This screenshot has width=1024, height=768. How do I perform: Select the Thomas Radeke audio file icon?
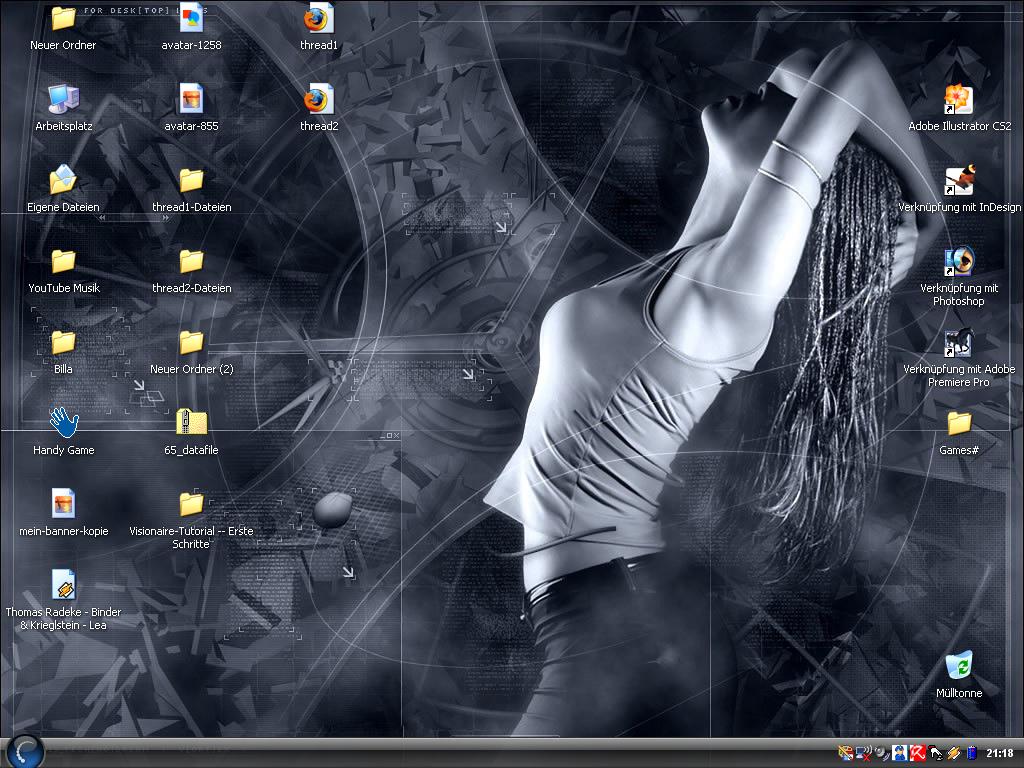coord(64,585)
